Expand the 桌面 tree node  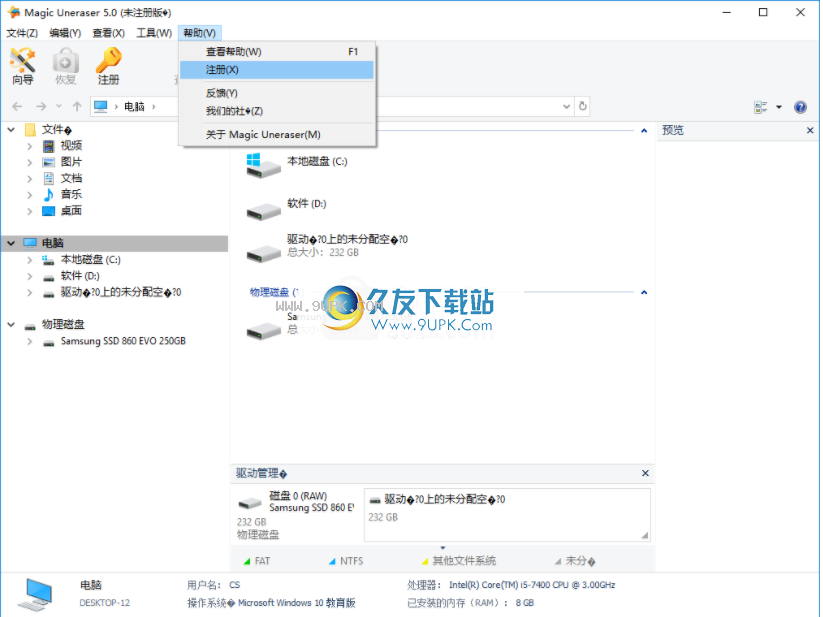click(x=30, y=211)
